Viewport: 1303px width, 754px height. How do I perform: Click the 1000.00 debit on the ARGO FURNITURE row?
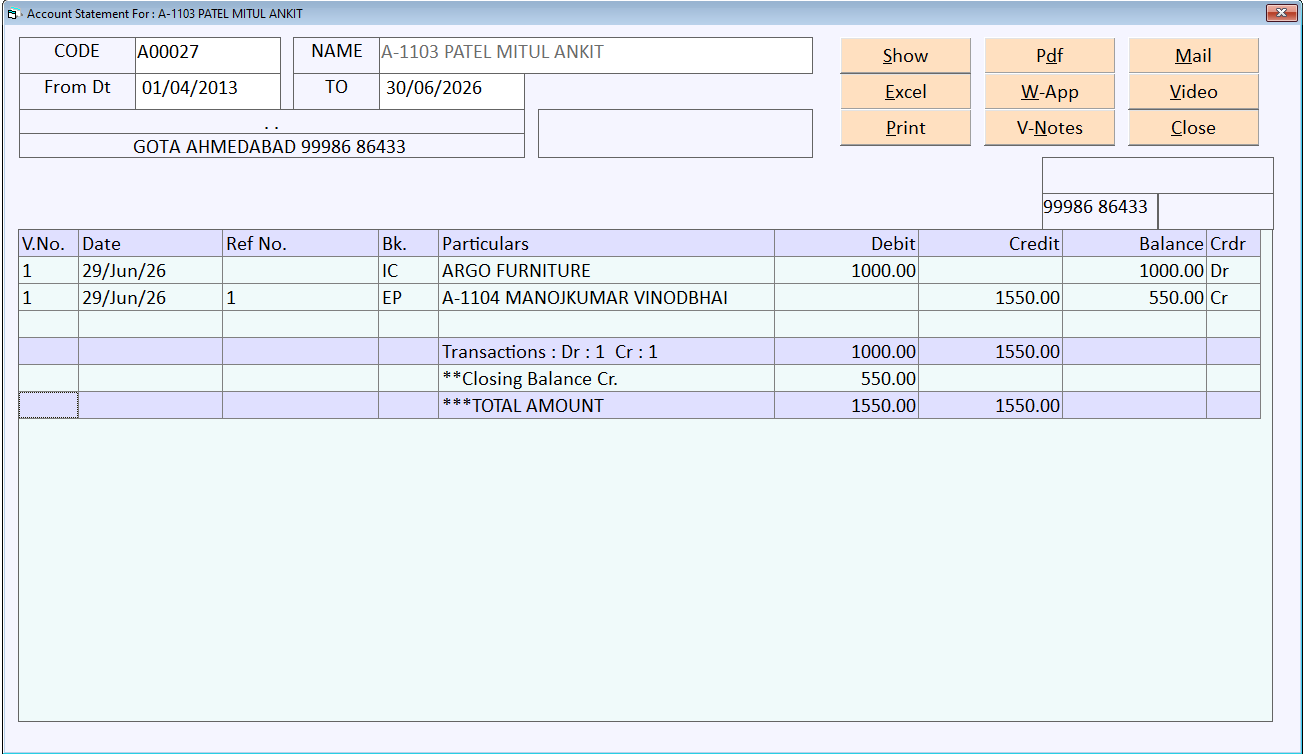(846, 271)
